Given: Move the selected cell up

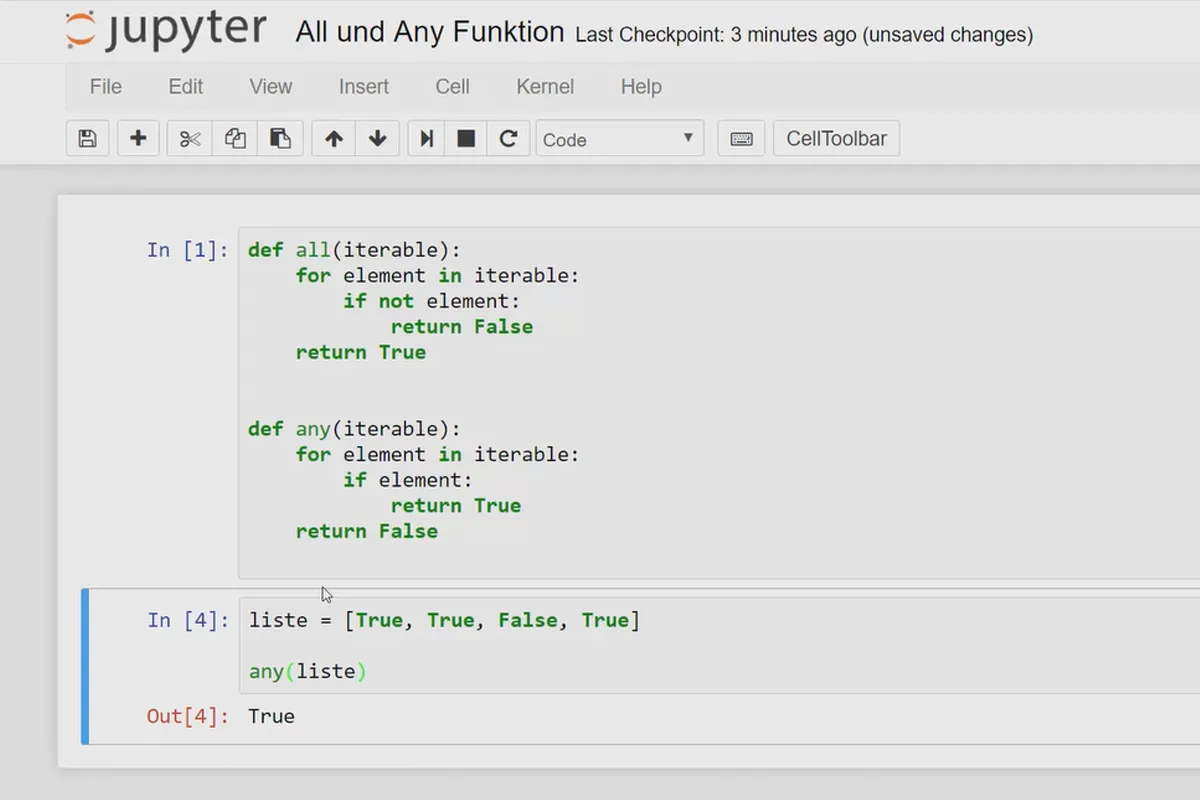Looking at the screenshot, I should (334, 139).
